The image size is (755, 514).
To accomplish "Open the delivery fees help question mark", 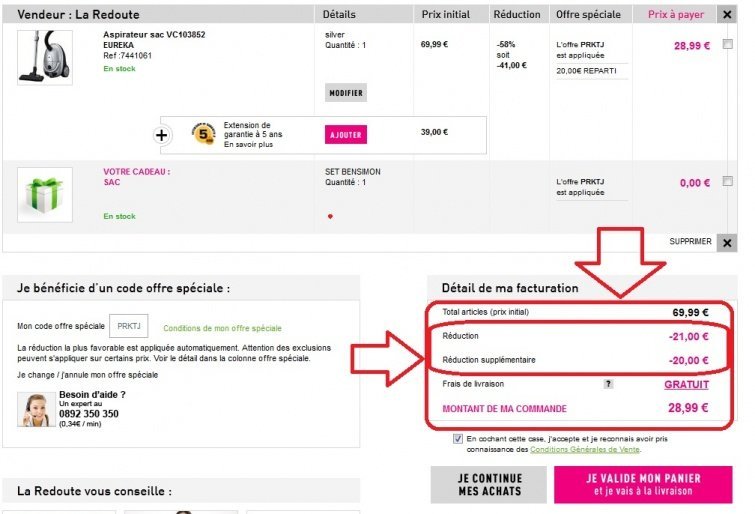I will [608, 384].
